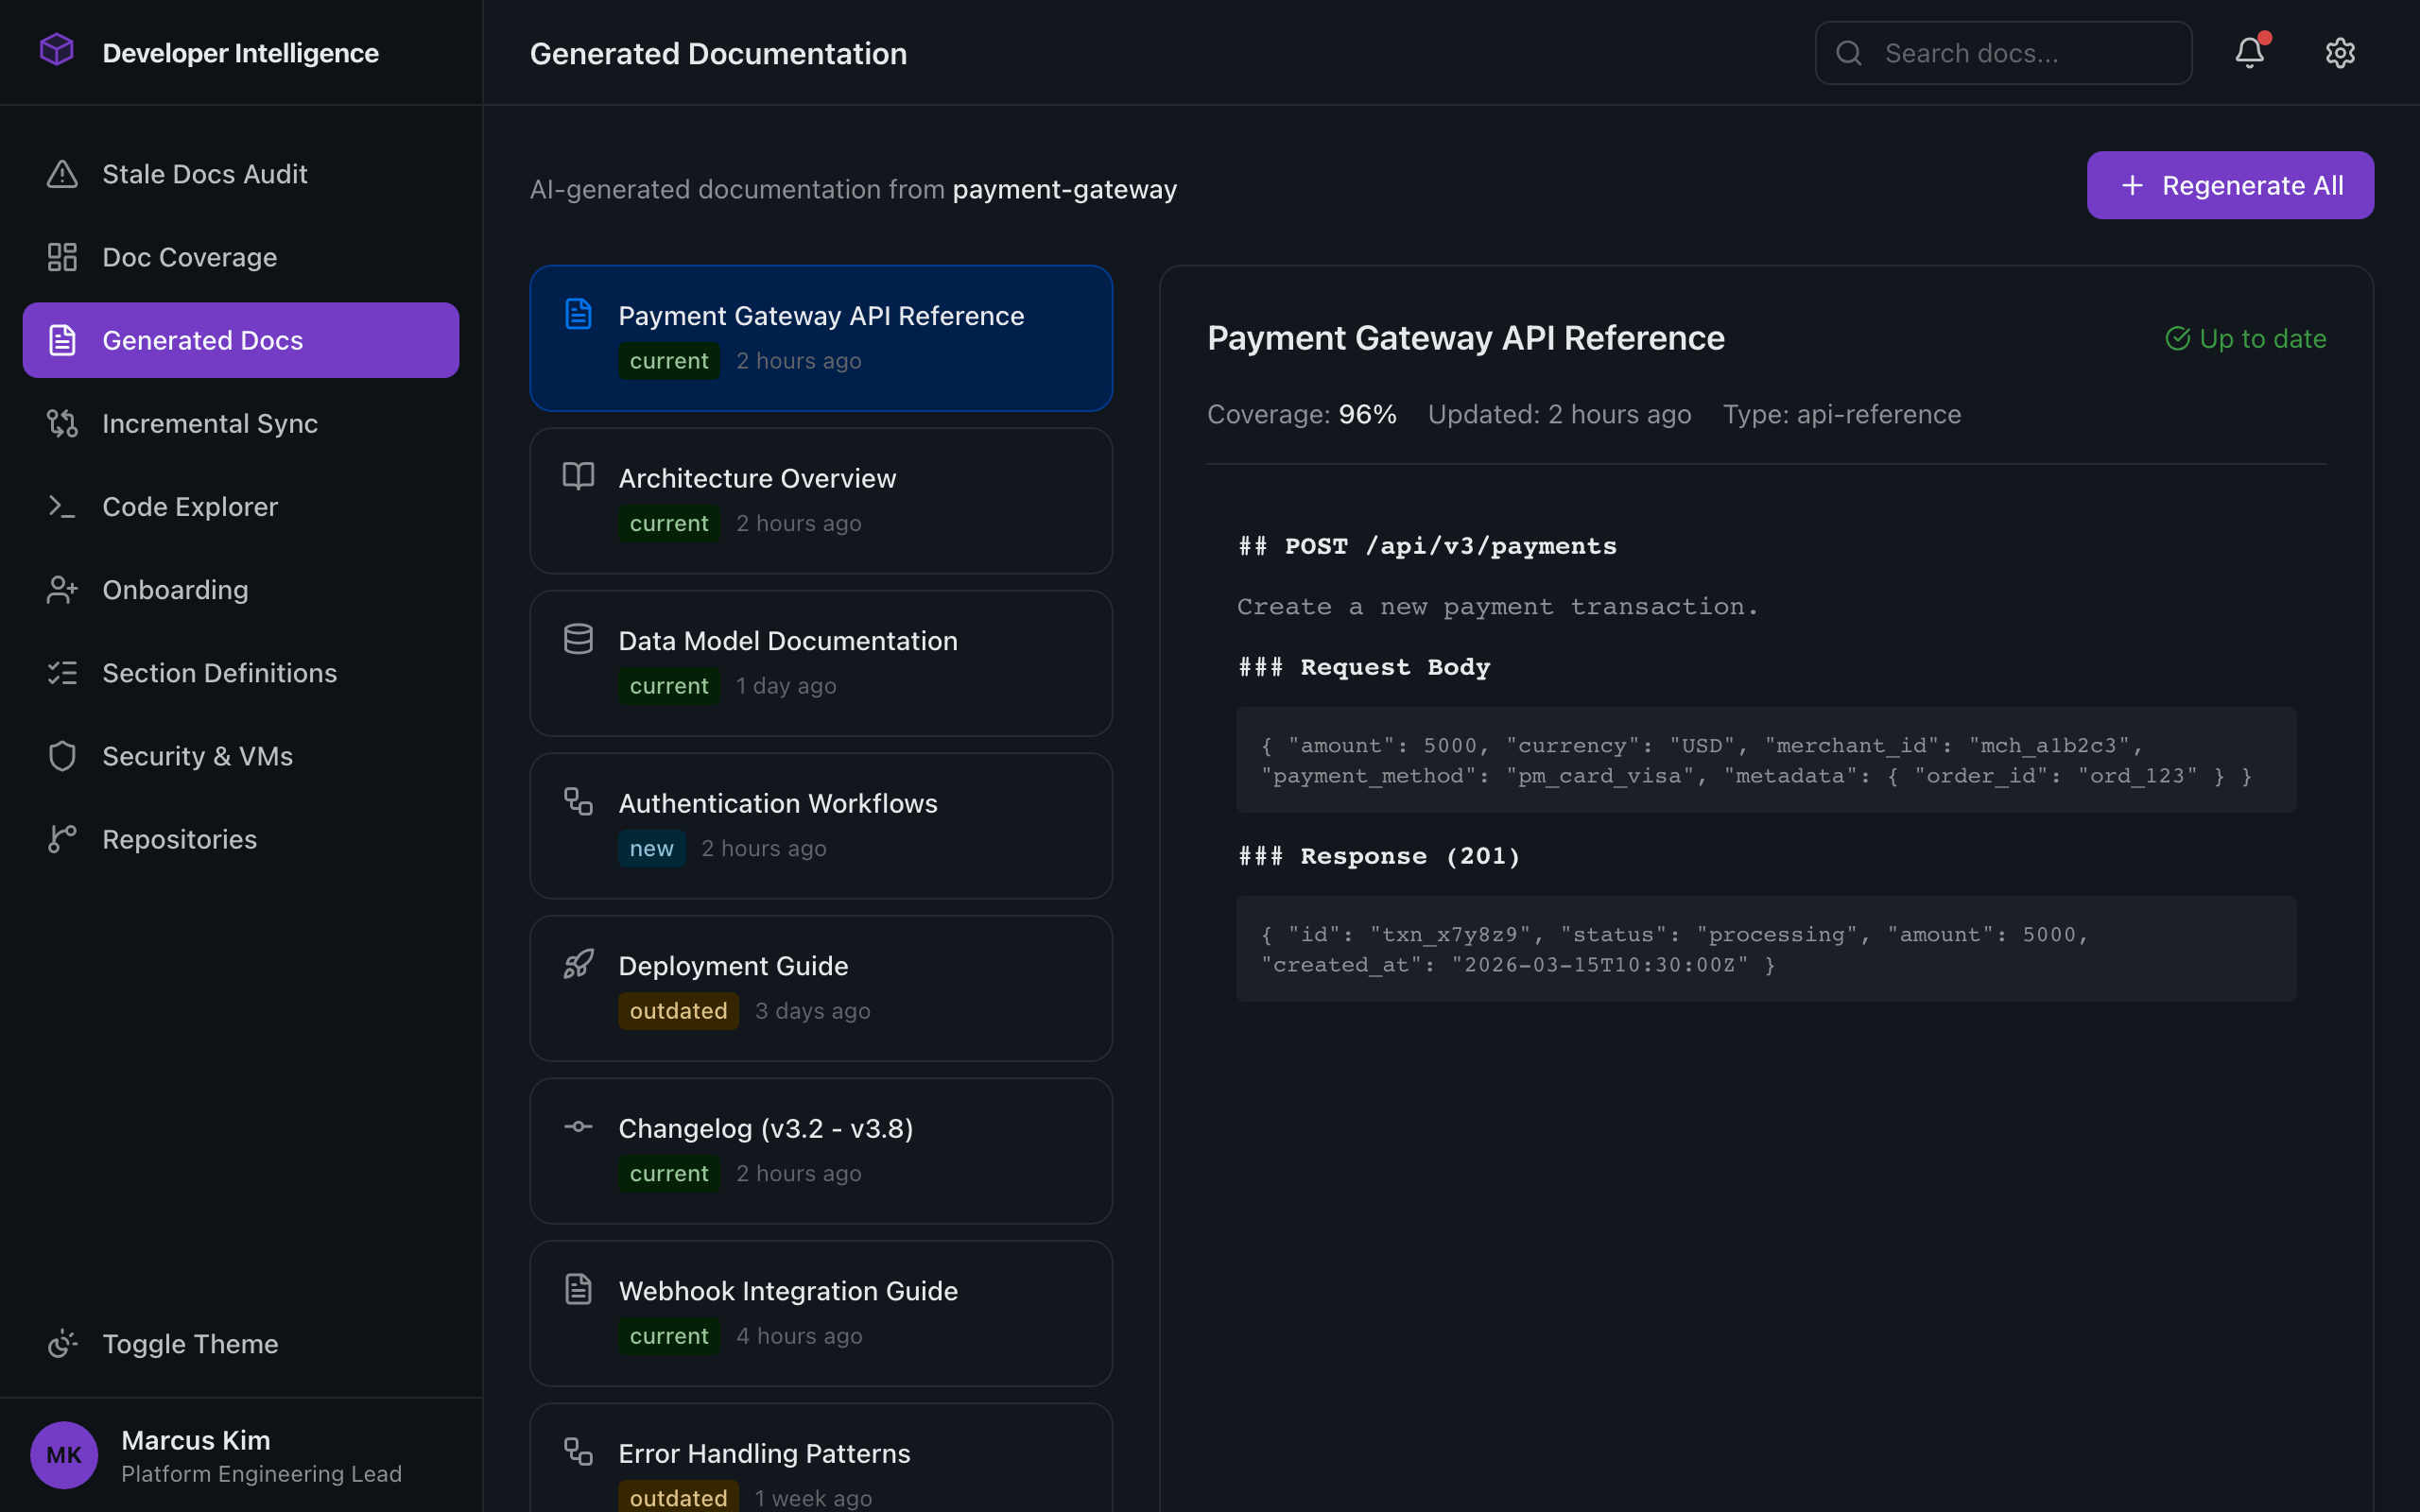Click the Up to date status indicator
The width and height of the screenshot is (2420, 1512).
[2246, 338]
